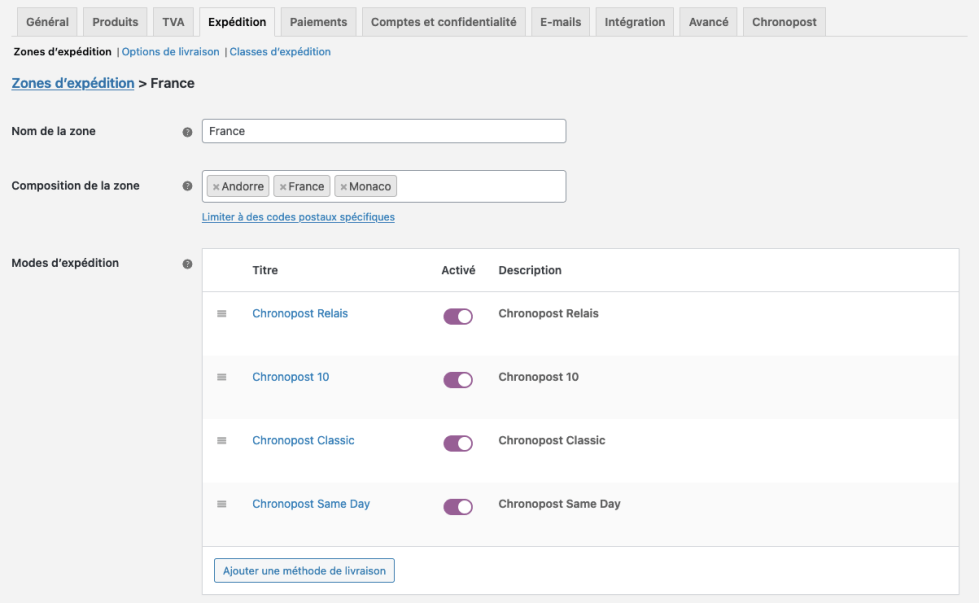Open the Chronopost Same Day method link
The image size is (979, 603).
(311, 504)
